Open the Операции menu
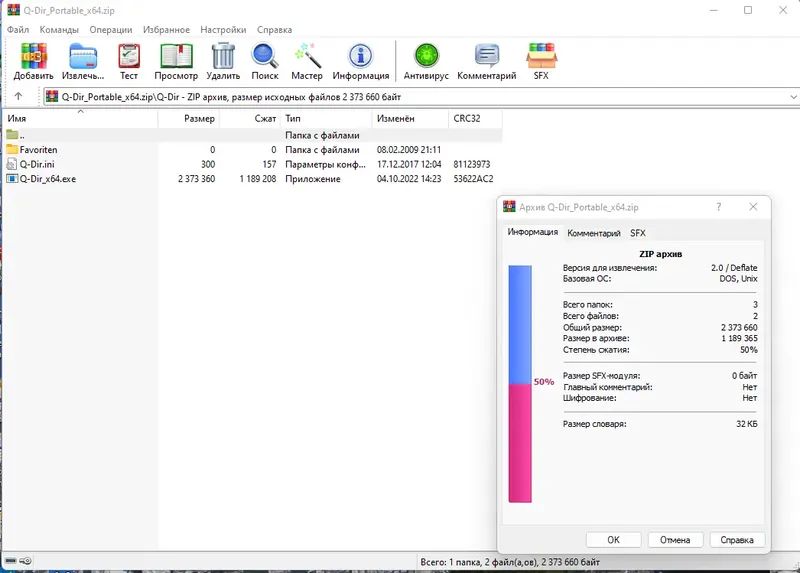Screen dimensions: 800x573 point(111,30)
